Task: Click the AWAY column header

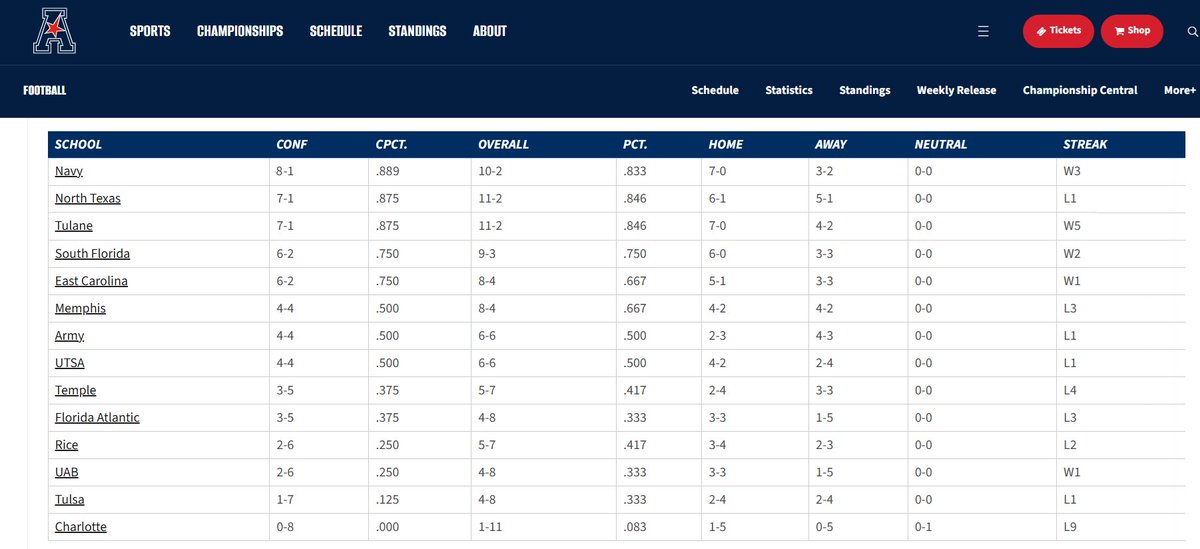Action: (x=830, y=144)
